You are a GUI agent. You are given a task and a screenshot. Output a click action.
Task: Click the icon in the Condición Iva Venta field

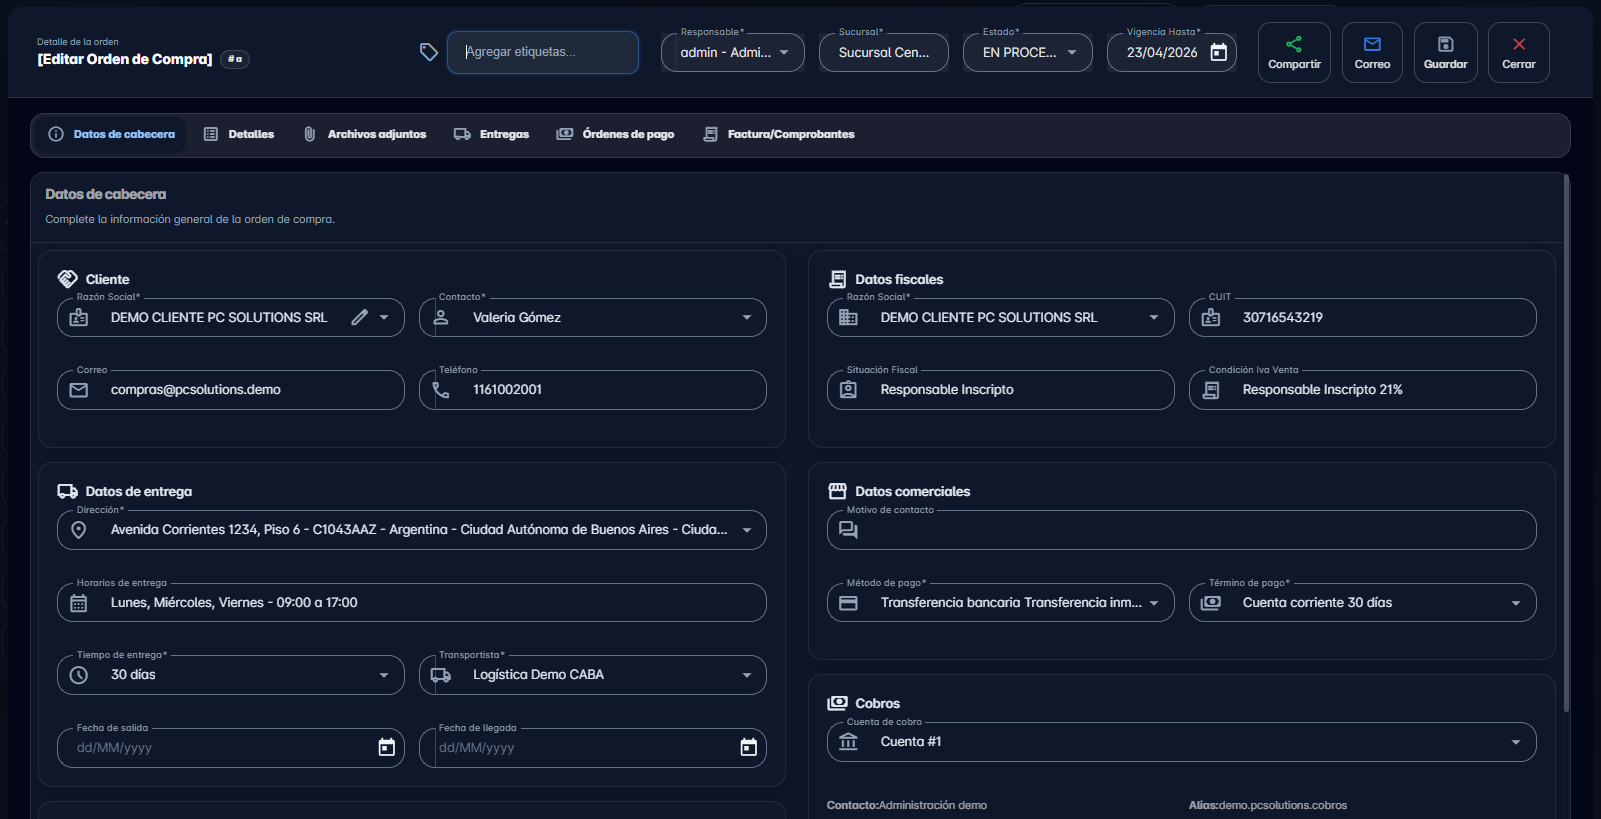1211,390
